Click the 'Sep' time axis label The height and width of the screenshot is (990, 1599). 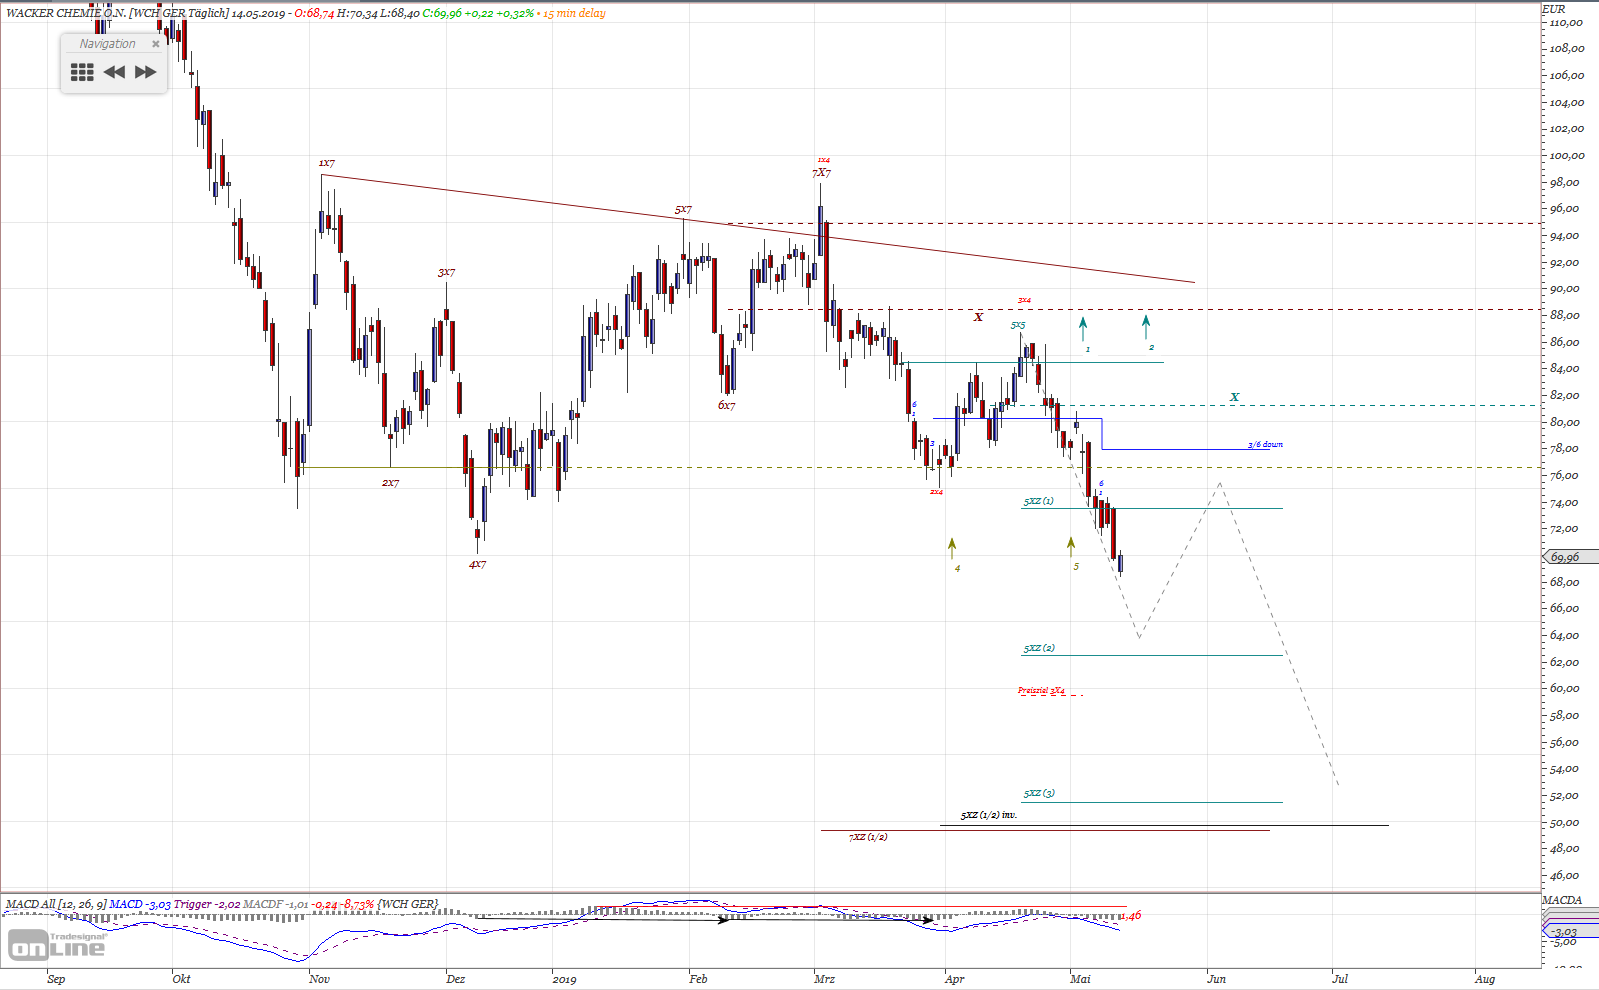tap(56, 979)
